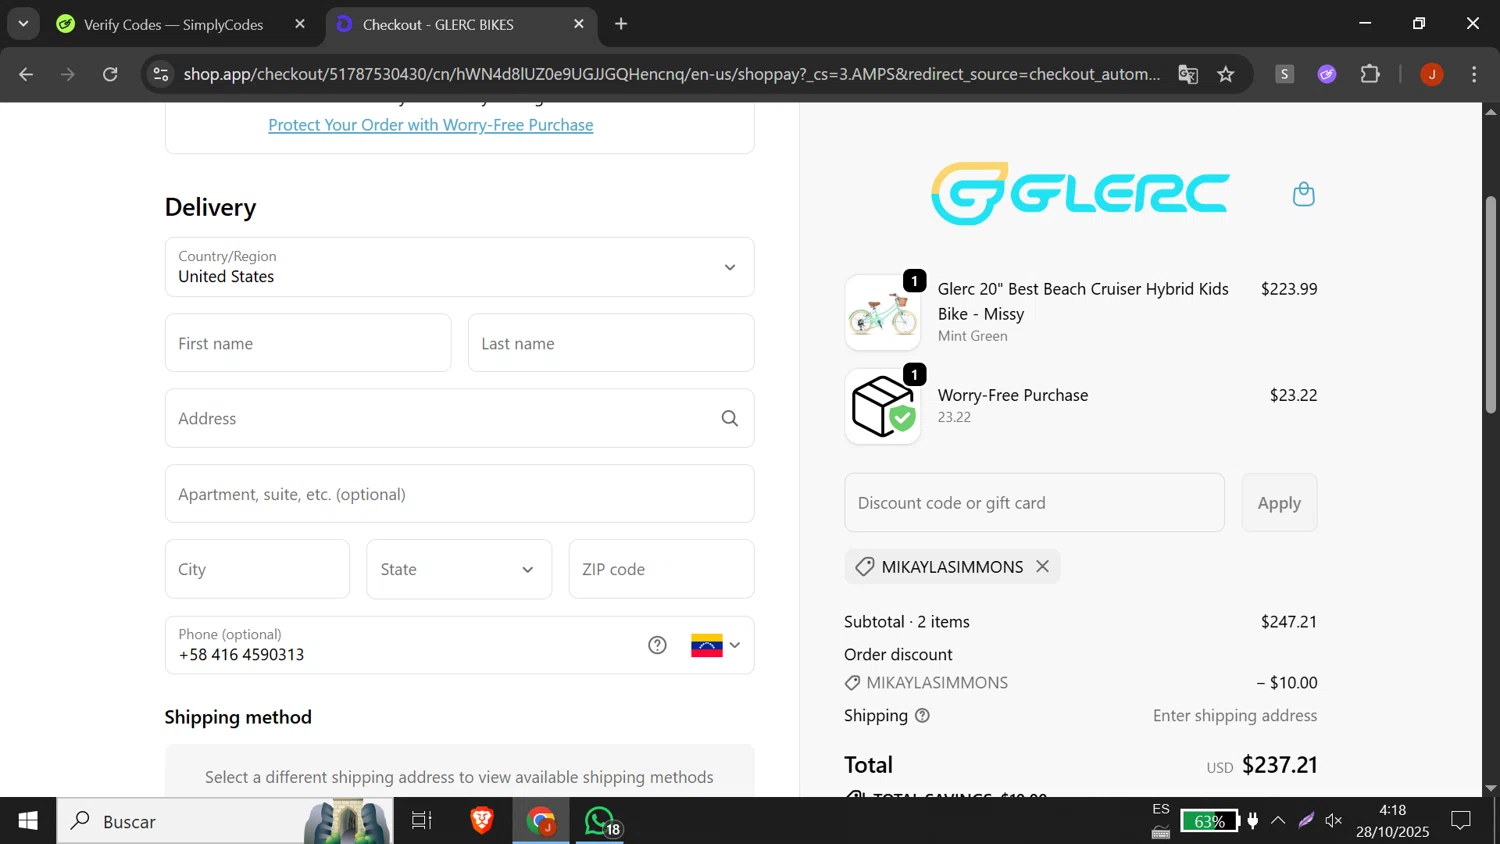Close the Checkout - GLERC BIKES tab
The width and height of the screenshot is (1500, 844).
click(579, 24)
